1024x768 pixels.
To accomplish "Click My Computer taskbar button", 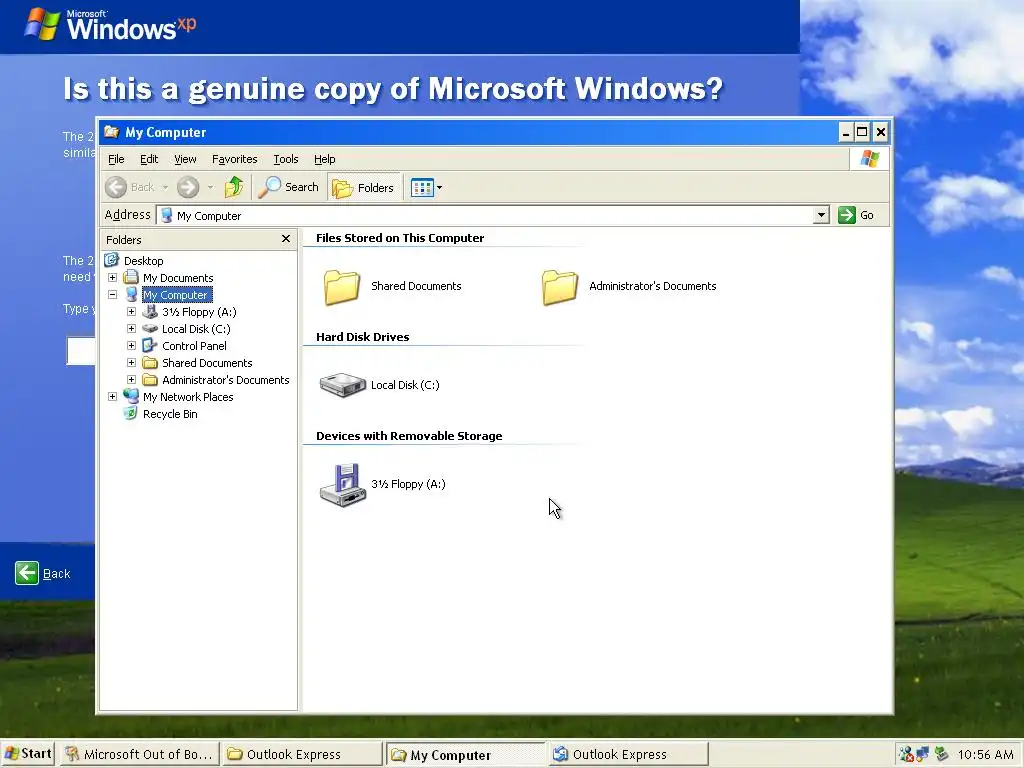I will tap(465, 754).
